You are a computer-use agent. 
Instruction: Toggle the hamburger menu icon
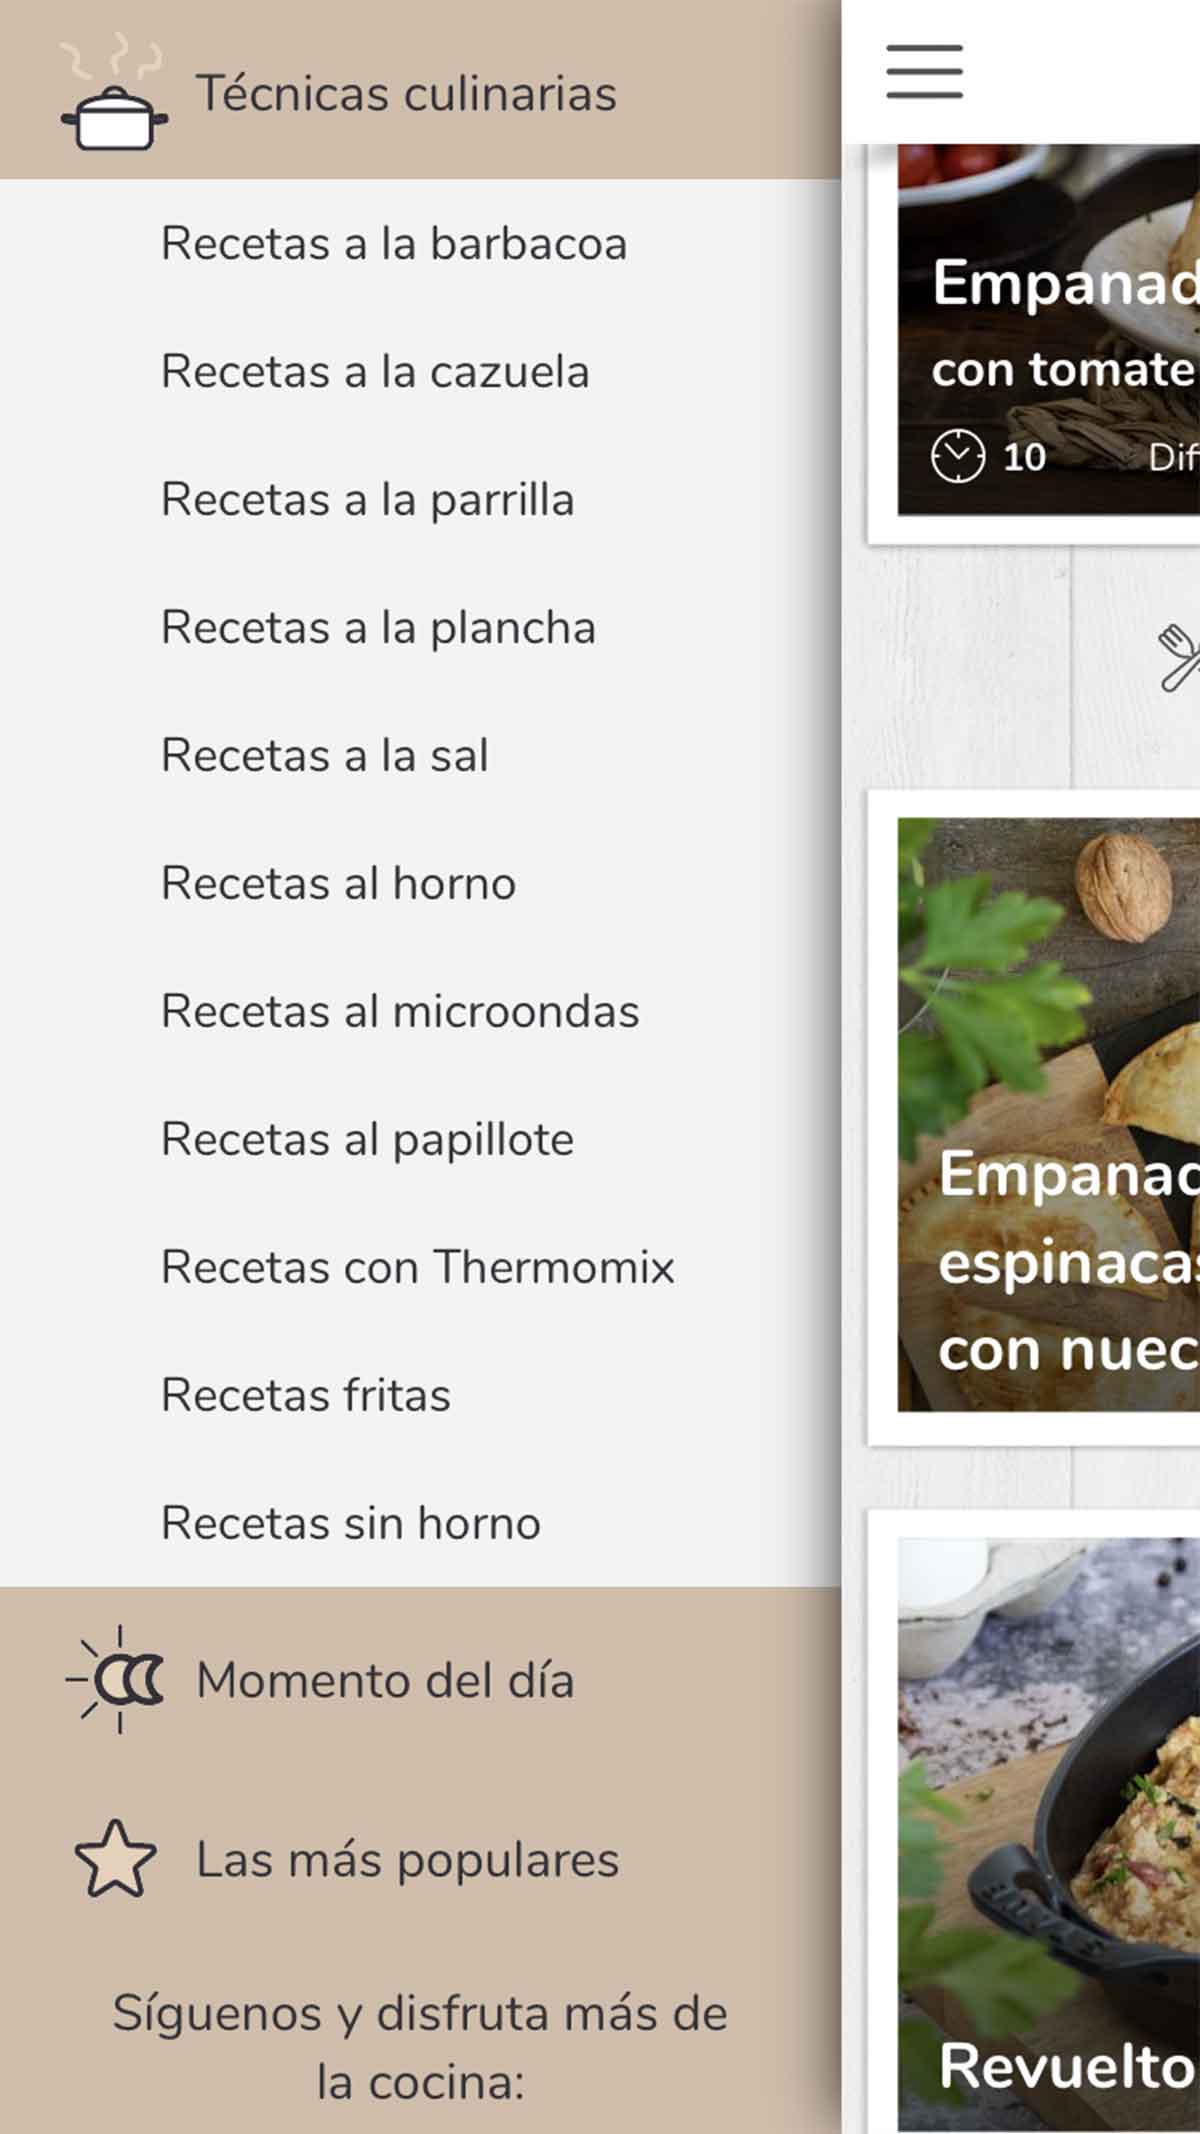coord(924,71)
